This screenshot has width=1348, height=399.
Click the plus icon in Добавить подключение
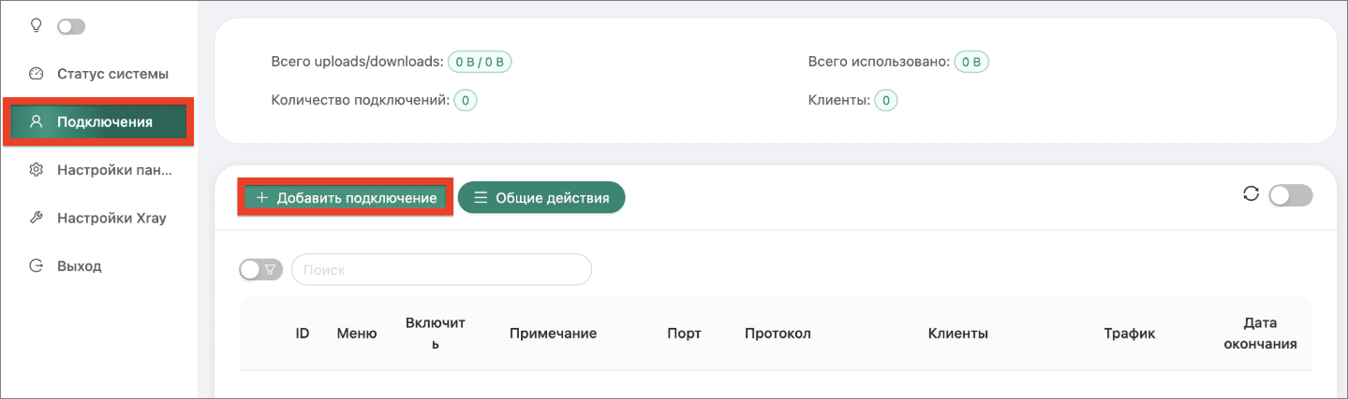[262, 198]
